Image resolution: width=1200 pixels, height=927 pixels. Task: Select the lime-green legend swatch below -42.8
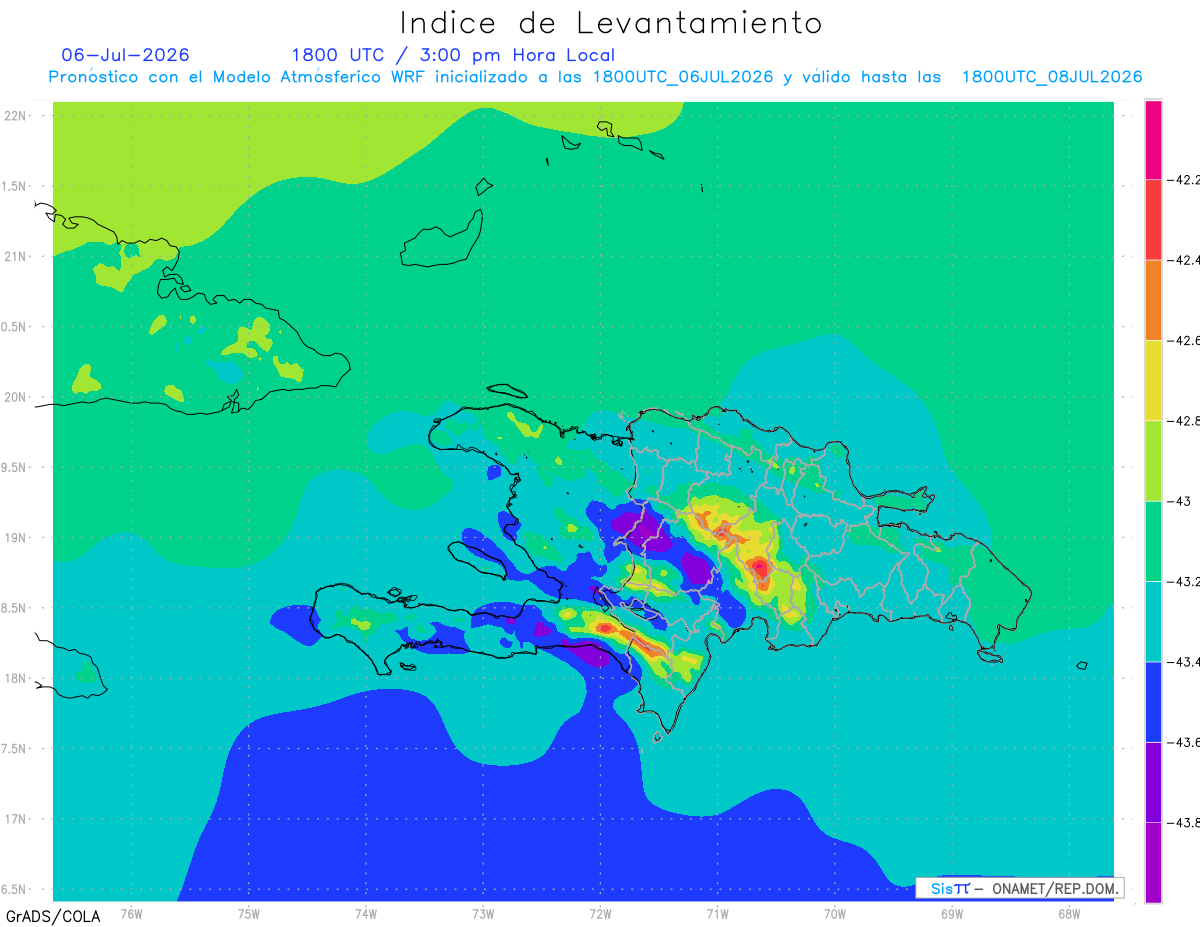tap(1153, 461)
